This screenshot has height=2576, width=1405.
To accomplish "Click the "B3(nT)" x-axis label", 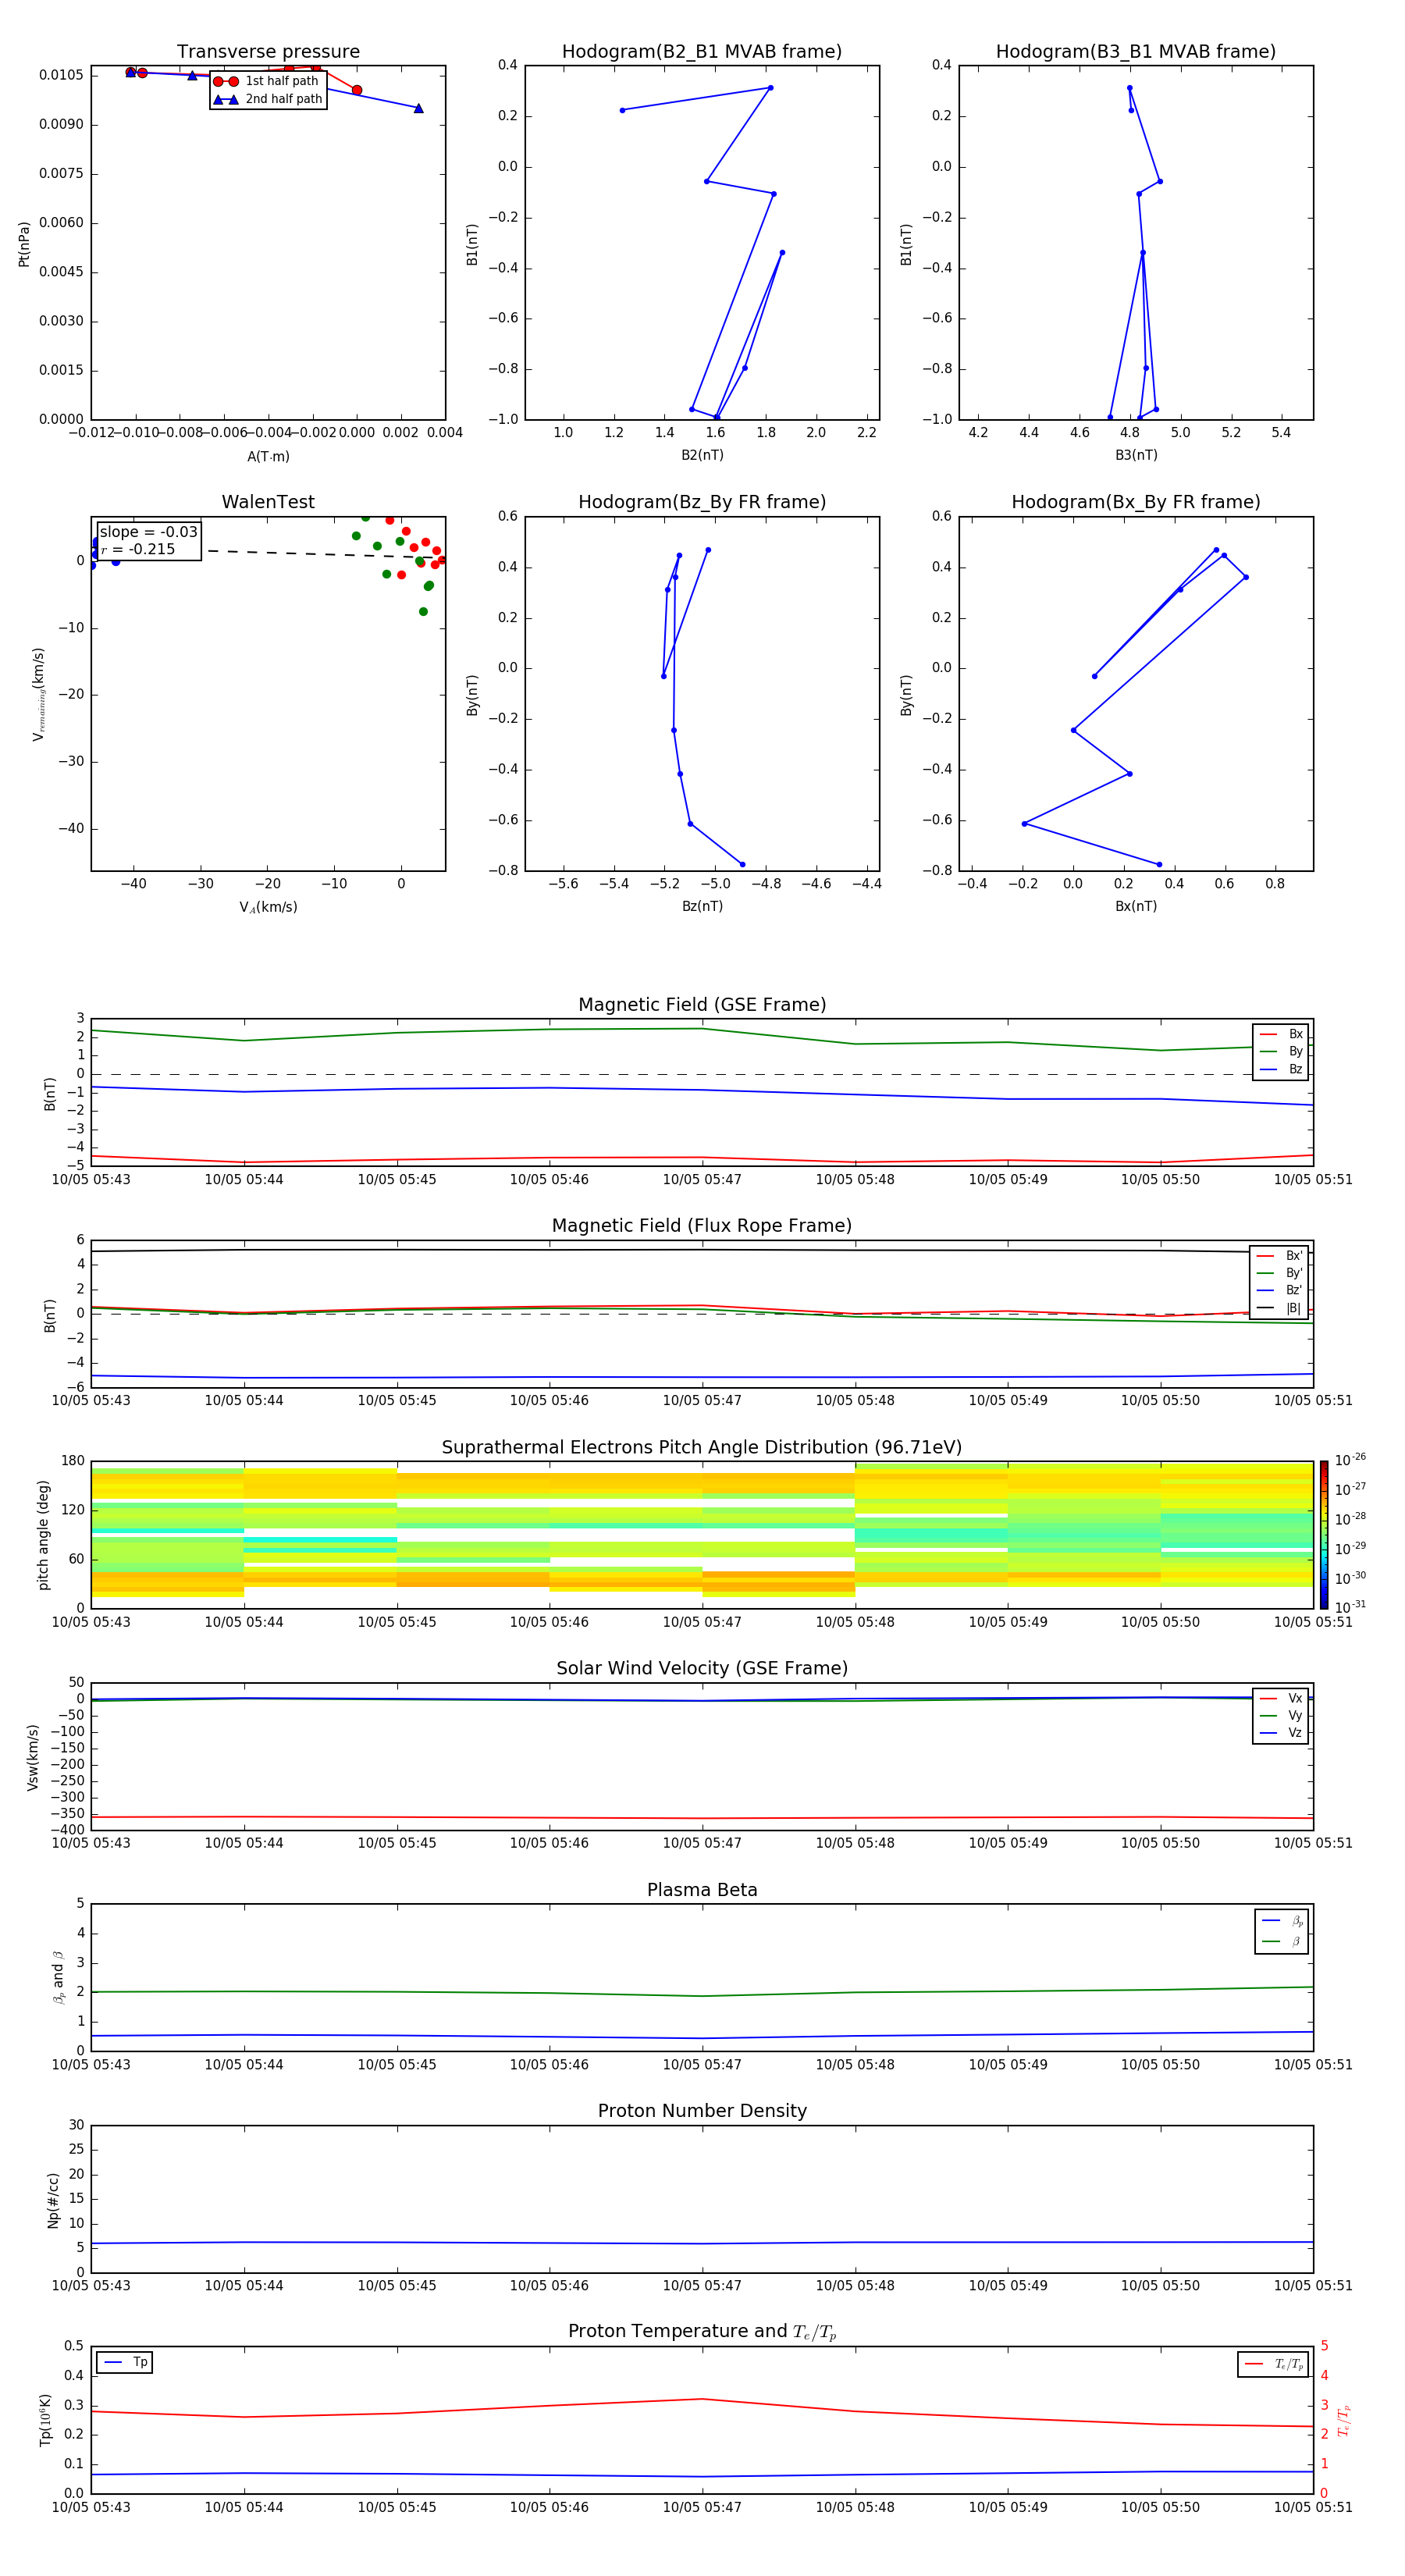I will [1136, 455].
